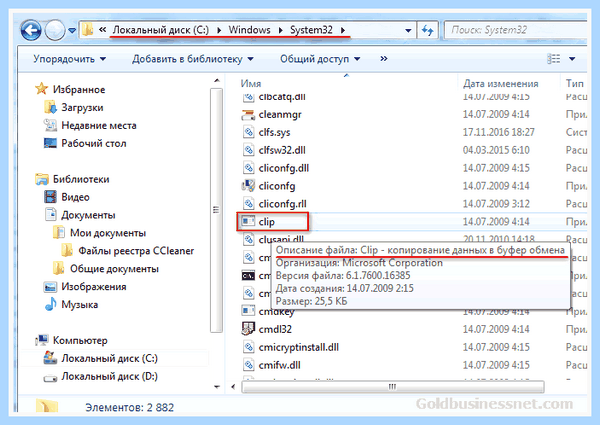Select the cliconfg.rll file icon
This screenshot has width=600, height=425.
click(248, 204)
